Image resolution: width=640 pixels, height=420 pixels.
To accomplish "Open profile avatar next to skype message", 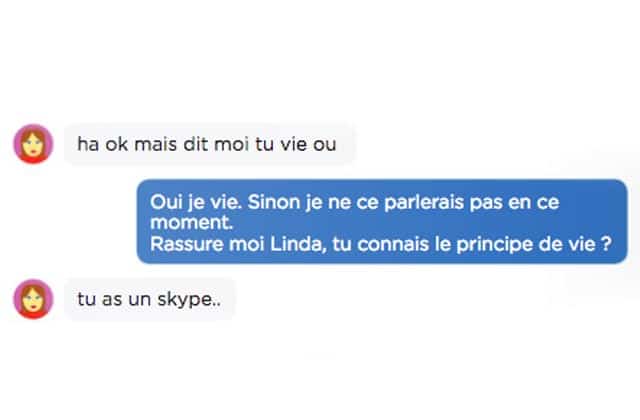I will click(32, 299).
